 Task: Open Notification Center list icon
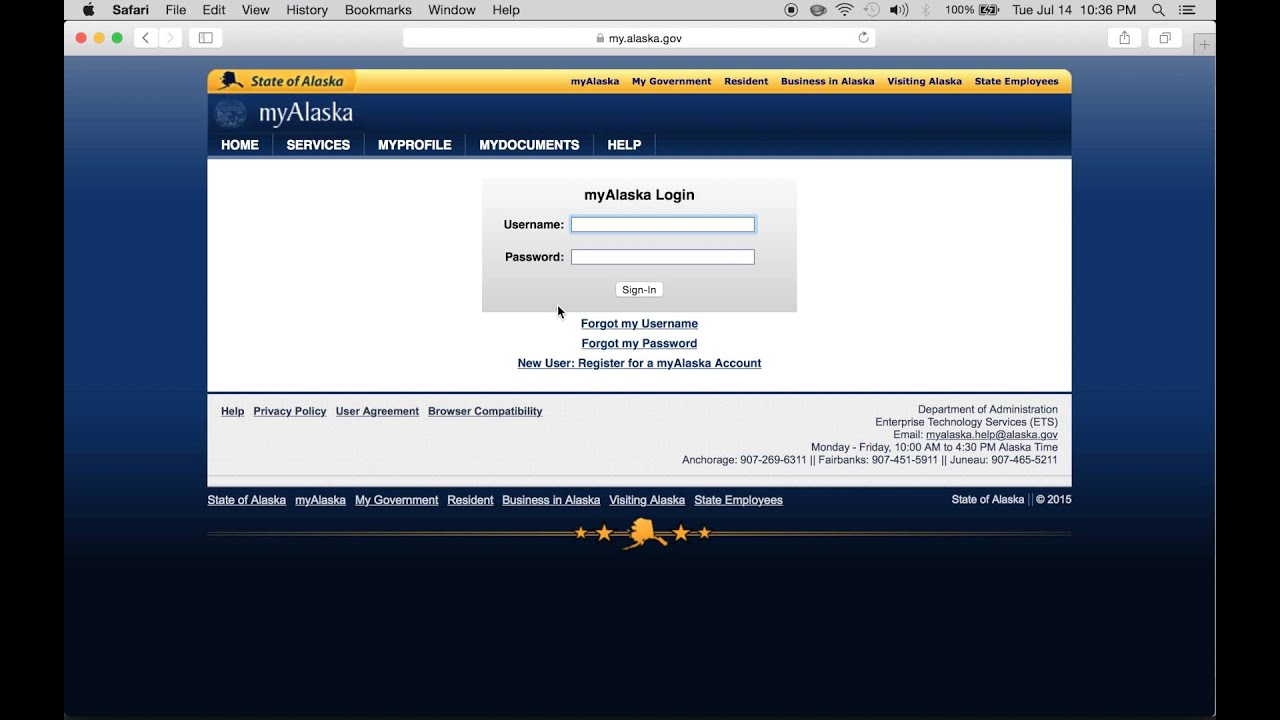pyautogui.click(x=1187, y=10)
